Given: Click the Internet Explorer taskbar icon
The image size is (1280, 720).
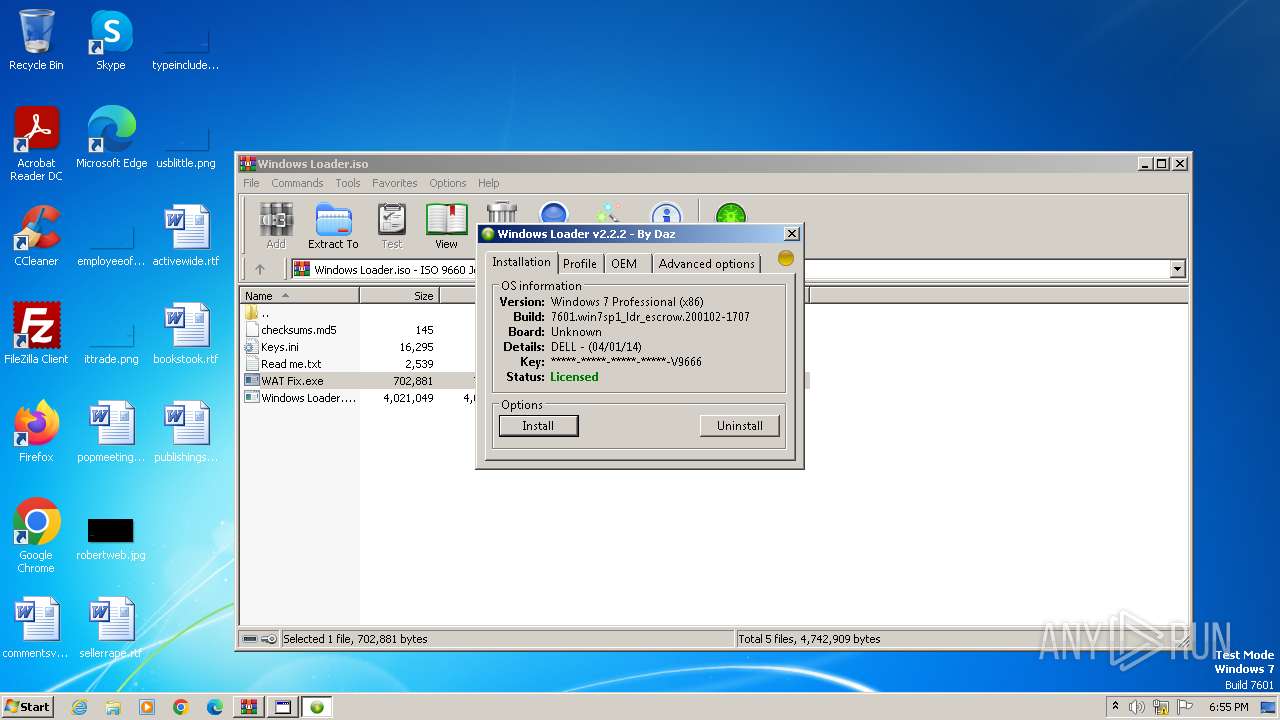Looking at the screenshot, I should coord(80,707).
